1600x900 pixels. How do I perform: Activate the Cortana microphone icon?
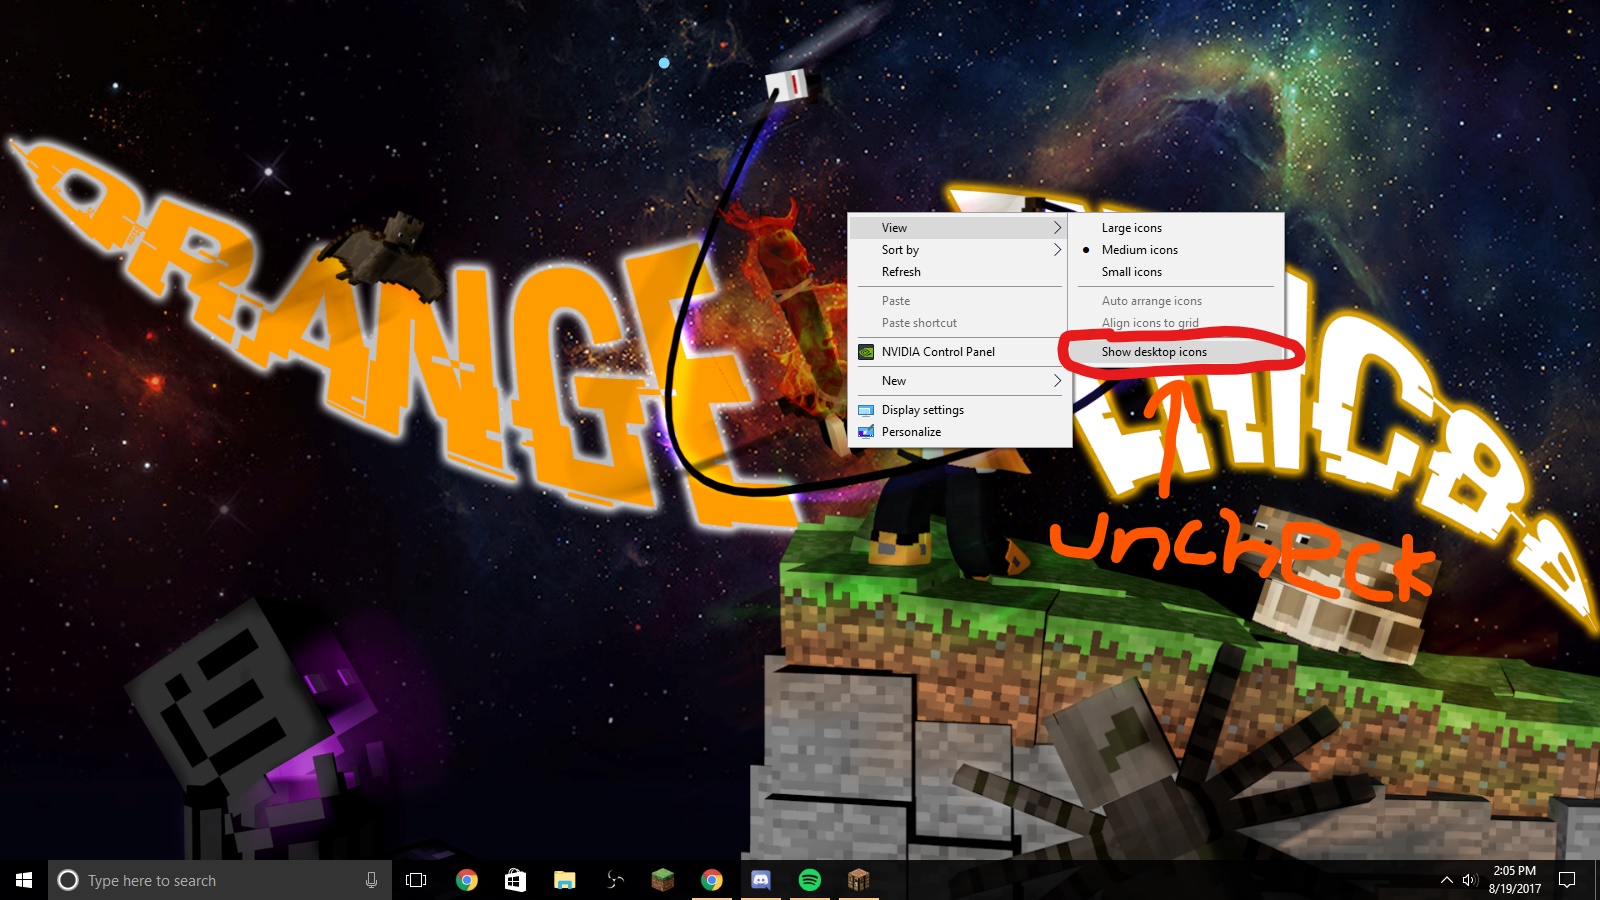point(371,880)
